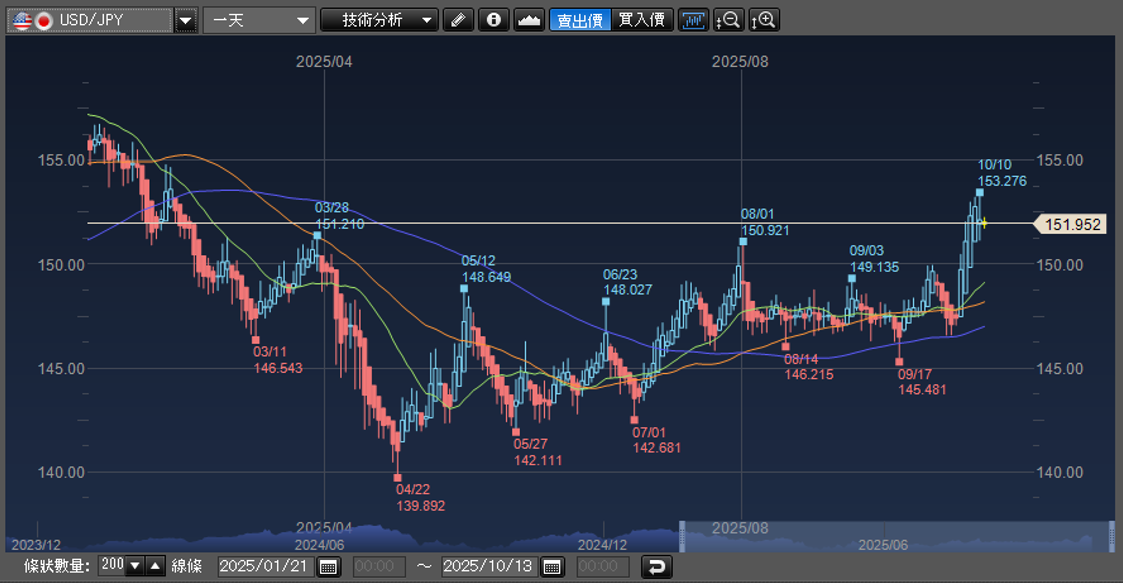Click the candlestick chart display icon
Image resolution: width=1123 pixels, height=583 pixels.
(x=693, y=20)
